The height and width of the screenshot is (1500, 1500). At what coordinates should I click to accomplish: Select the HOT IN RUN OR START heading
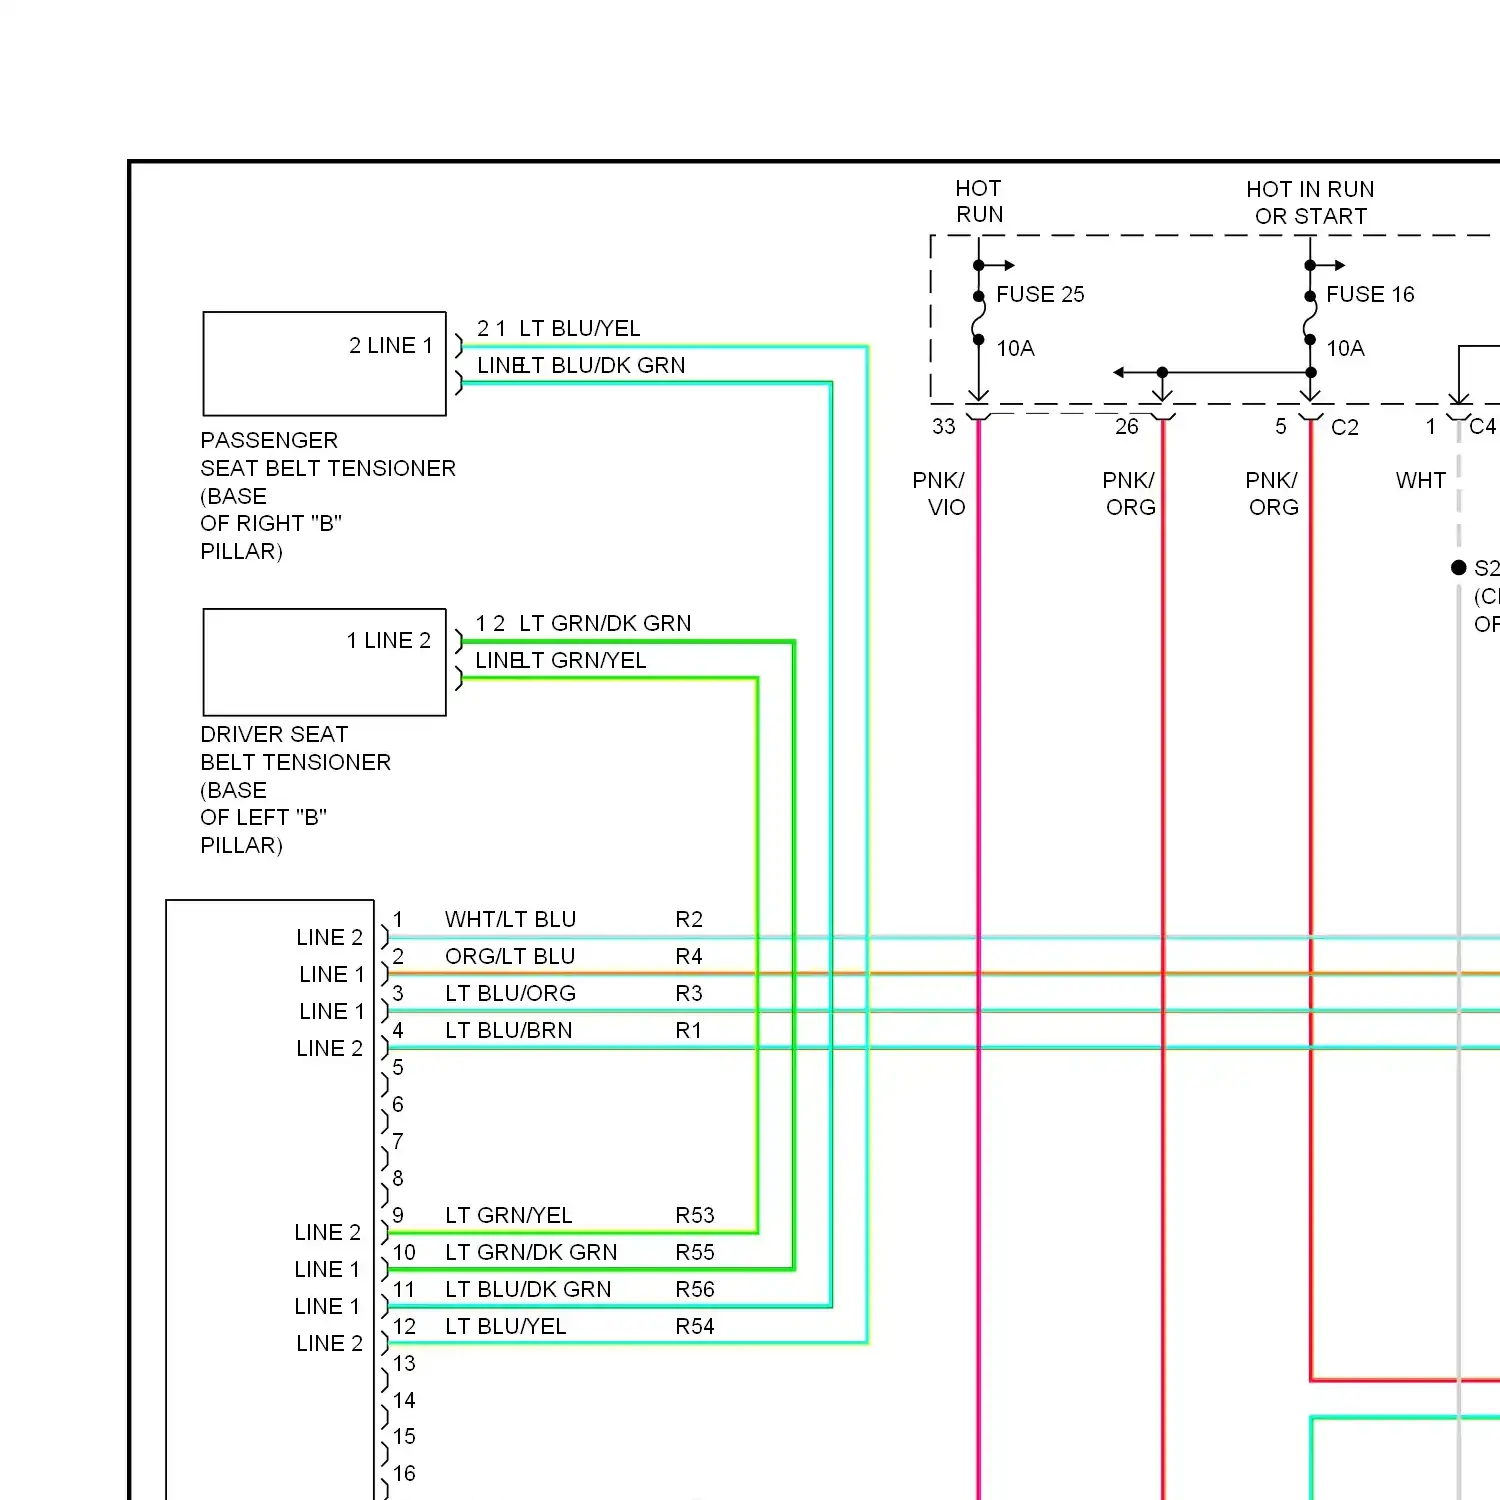1310,202
